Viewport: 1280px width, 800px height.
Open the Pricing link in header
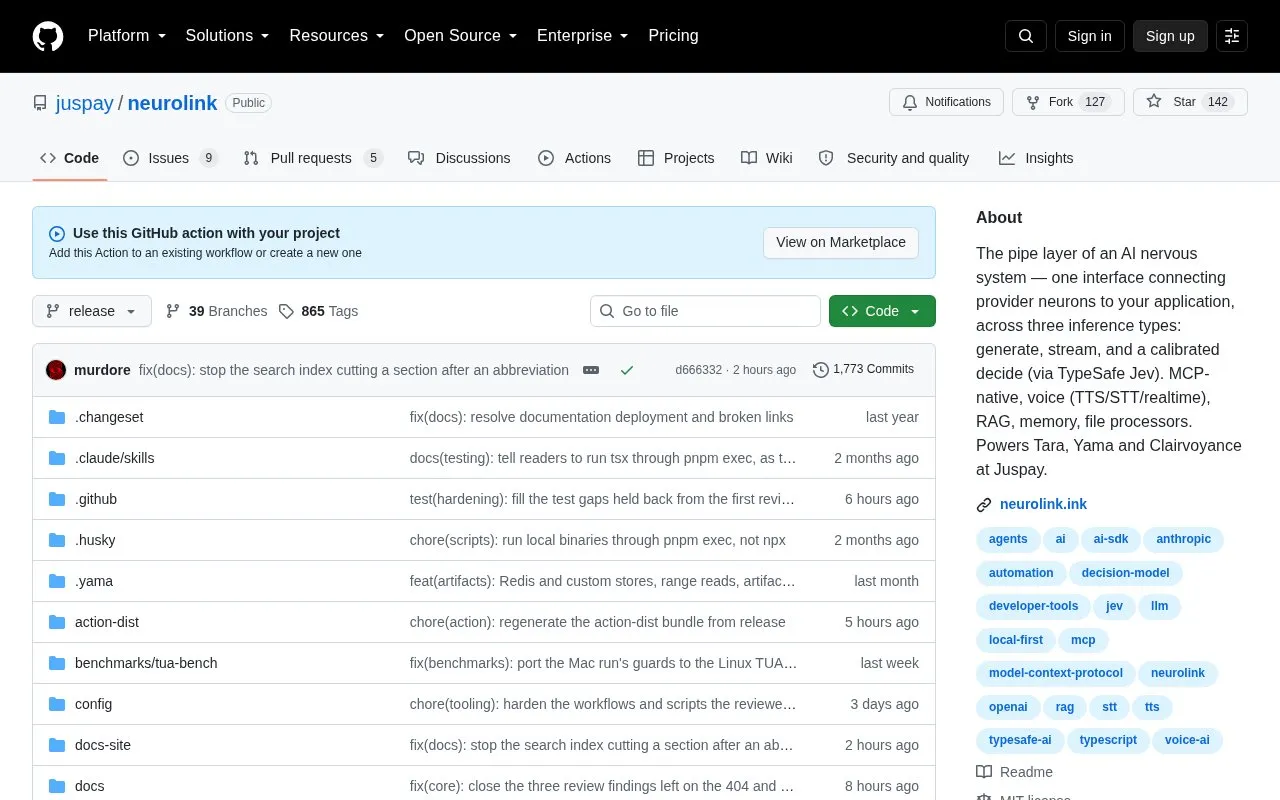673,36
